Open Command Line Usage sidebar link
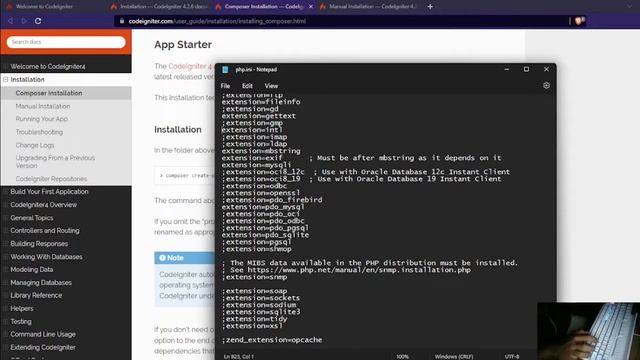Image resolution: width=640 pixels, height=360 pixels. coord(43,334)
